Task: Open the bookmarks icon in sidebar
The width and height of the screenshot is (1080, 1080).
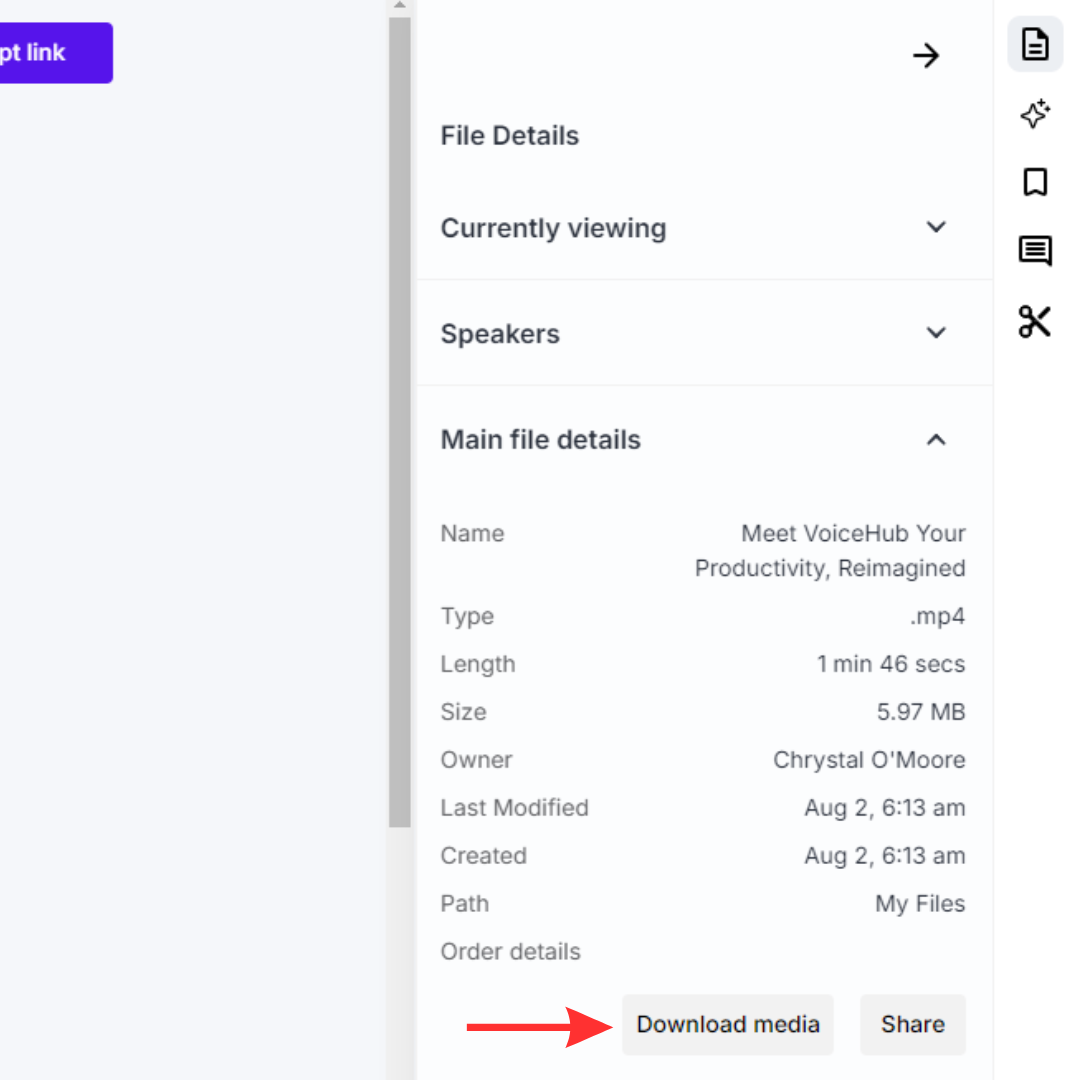Action: pyautogui.click(x=1035, y=182)
